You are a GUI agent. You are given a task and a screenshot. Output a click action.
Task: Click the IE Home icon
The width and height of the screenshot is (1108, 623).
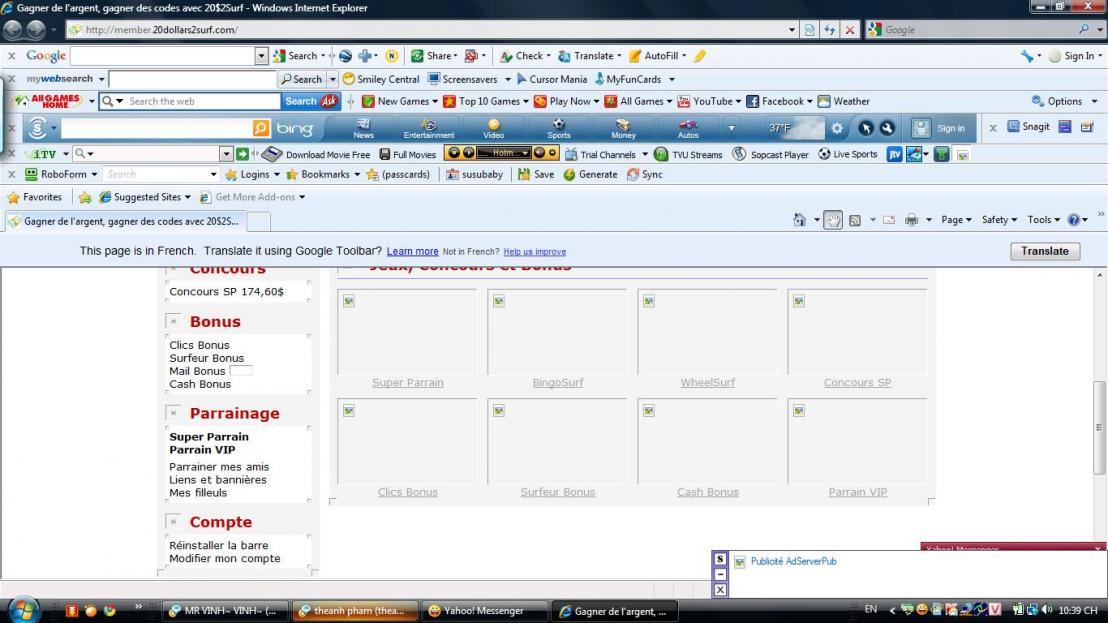coord(799,220)
